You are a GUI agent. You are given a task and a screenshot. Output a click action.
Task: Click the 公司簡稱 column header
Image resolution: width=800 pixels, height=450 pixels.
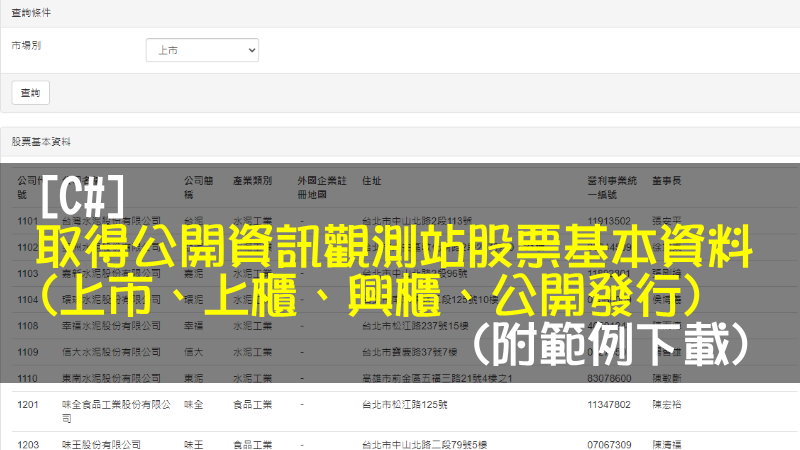[198, 187]
